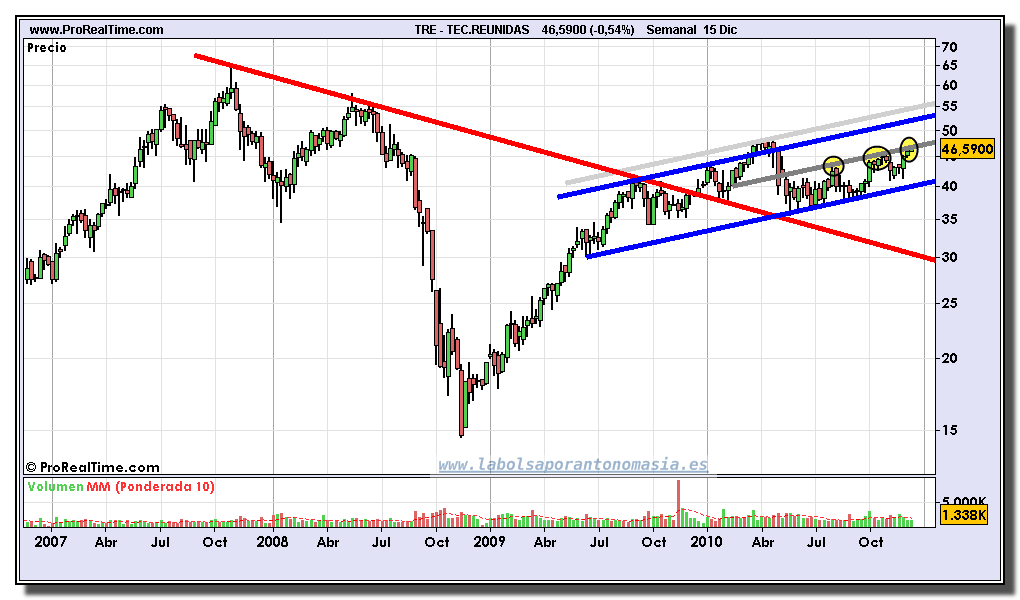Image resolution: width=1020 pixels, height=600 pixels.
Task: Click the 50 price axis label
Action: point(949,131)
